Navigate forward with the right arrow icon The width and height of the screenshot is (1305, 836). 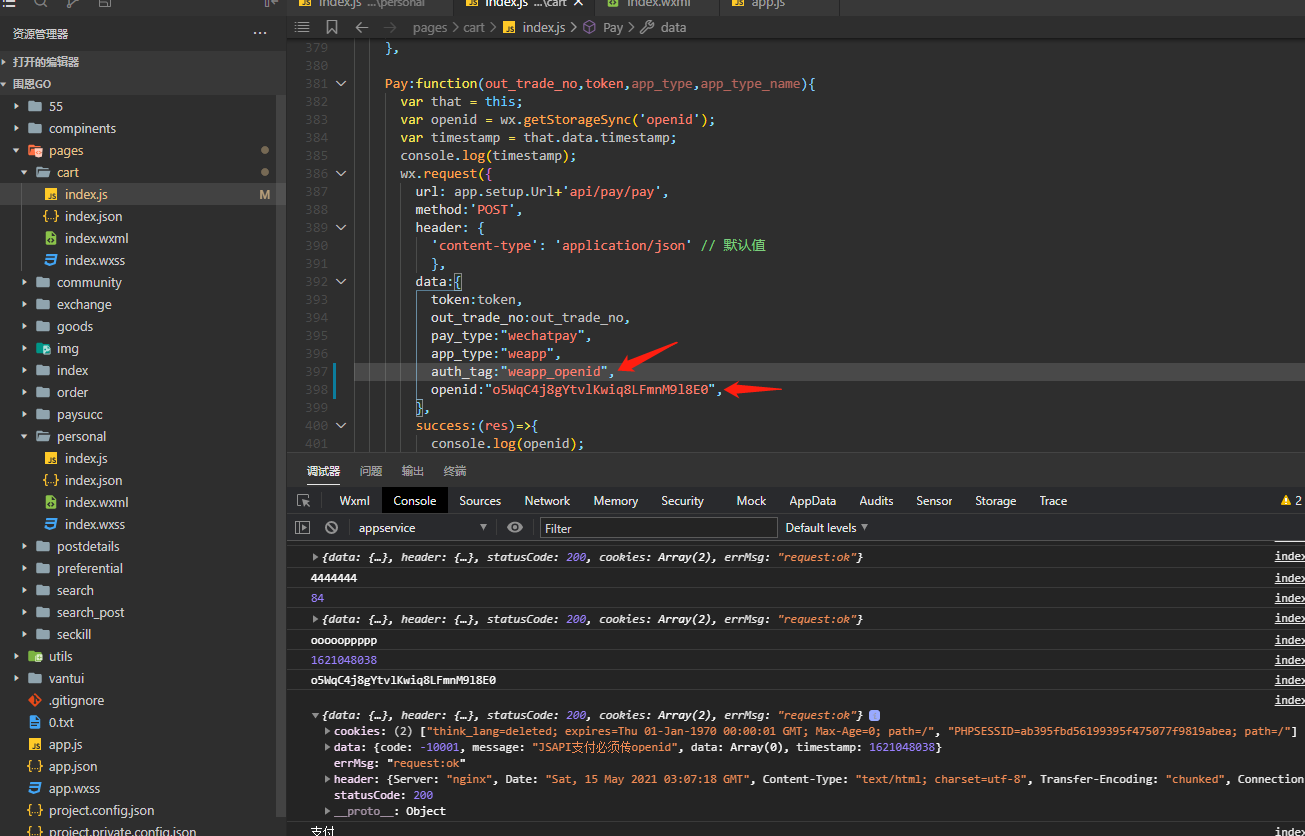pos(390,27)
